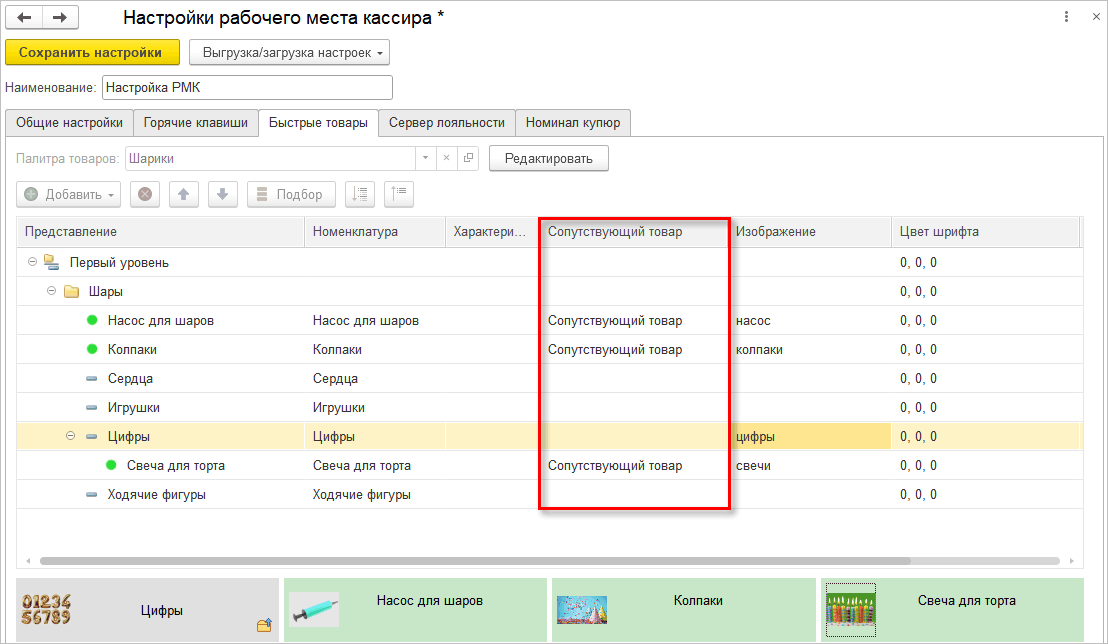Collapse the Шары folder node
The height and width of the screenshot is (644, 1108).
coord(52,291)
